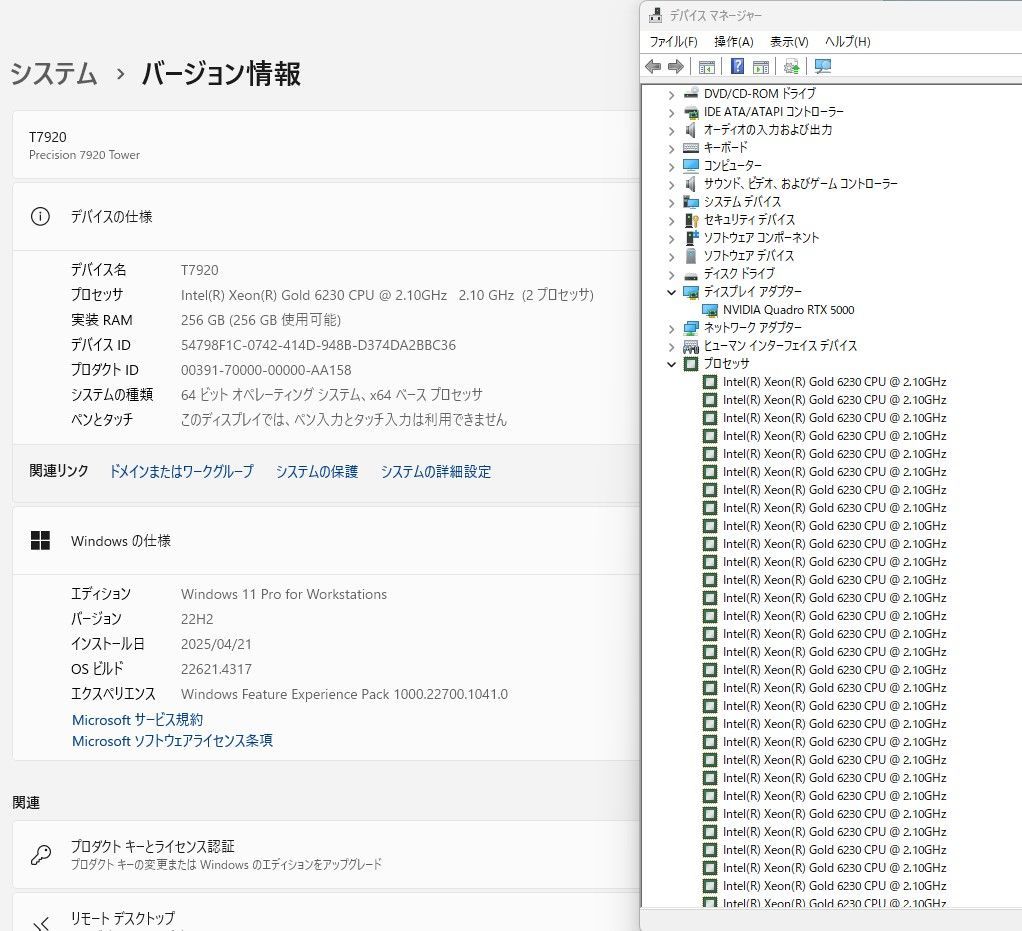Screen dimensions: 1022x931
Task: Collapse the プロセッサ node
Action: click(671, 364)
